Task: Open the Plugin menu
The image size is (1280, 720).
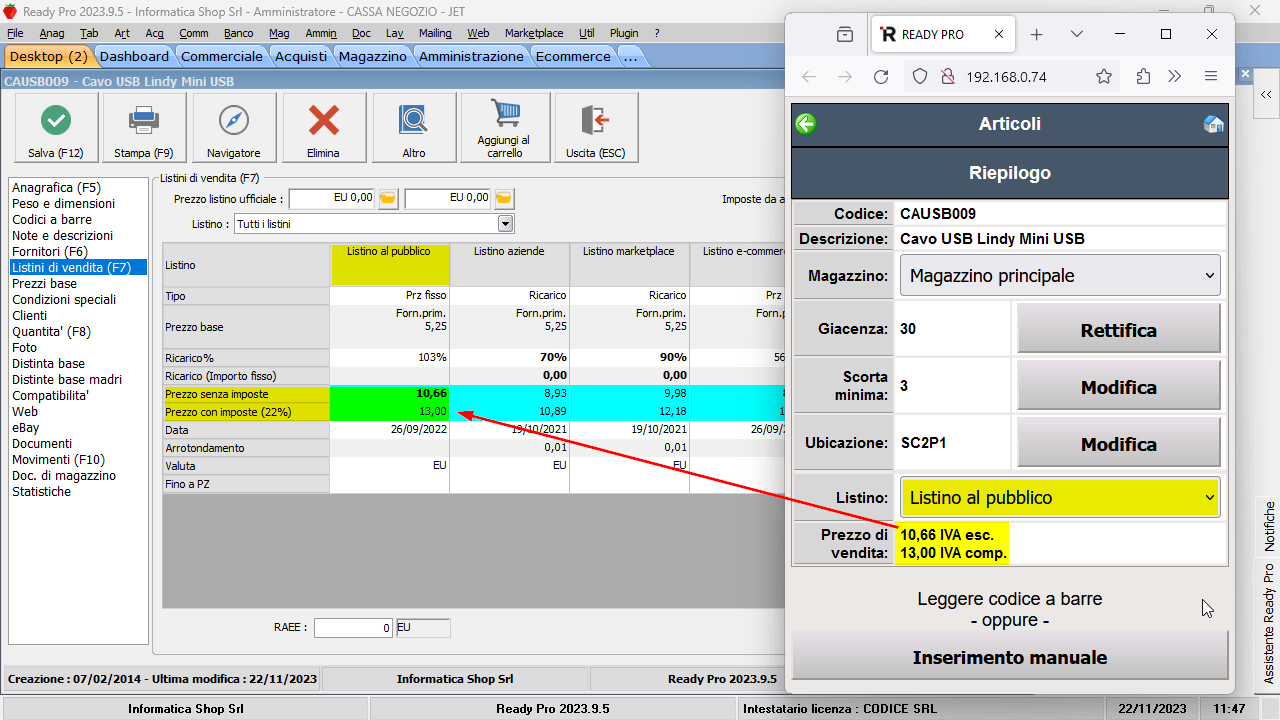Action: tap(624, 33)
